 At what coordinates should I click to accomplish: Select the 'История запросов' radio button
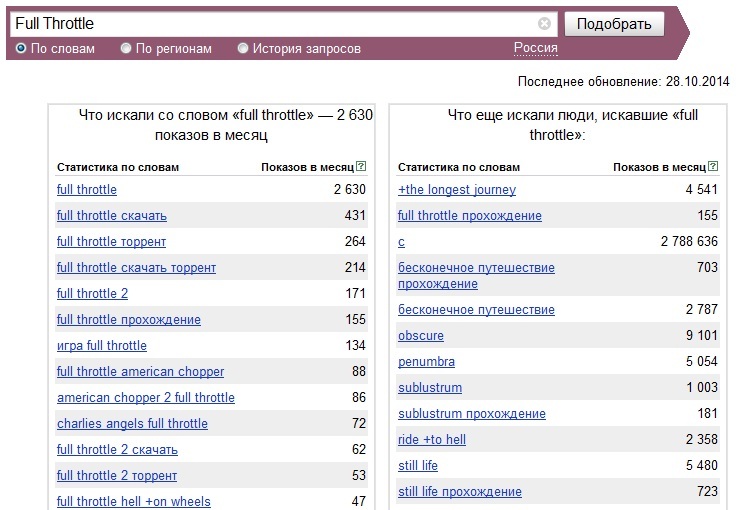(x=242, y=48)
